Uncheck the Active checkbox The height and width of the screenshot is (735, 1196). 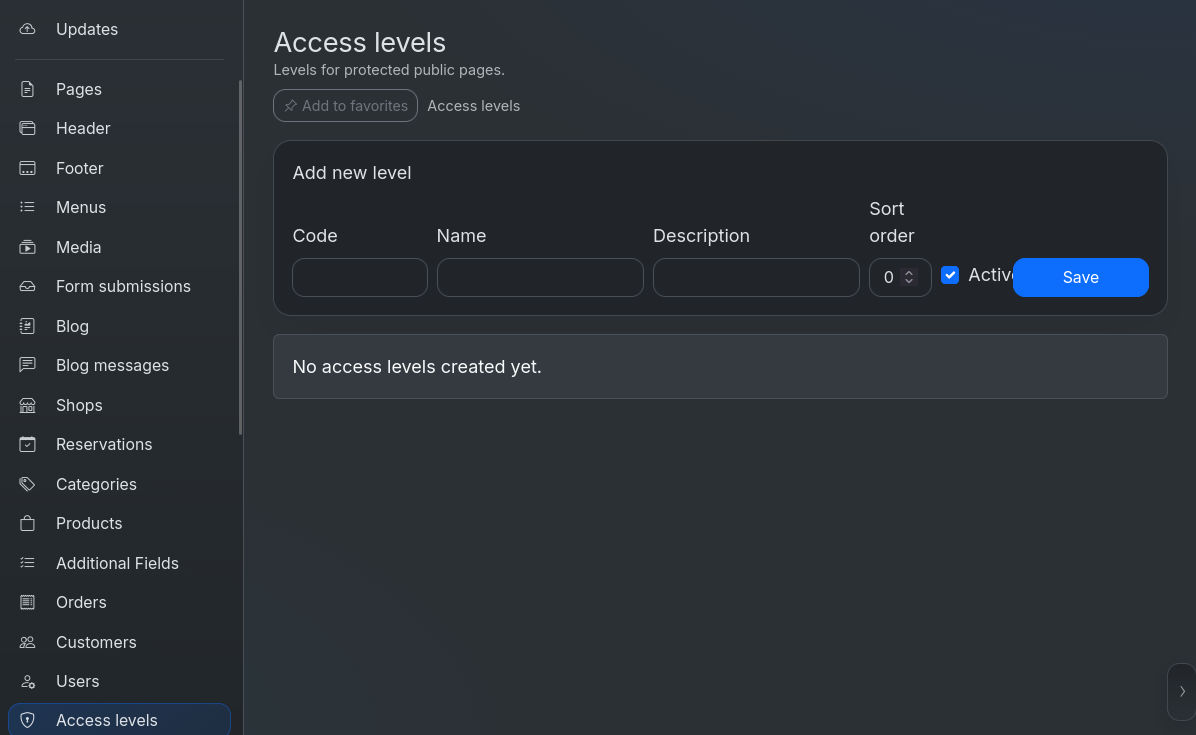point(950,275)
